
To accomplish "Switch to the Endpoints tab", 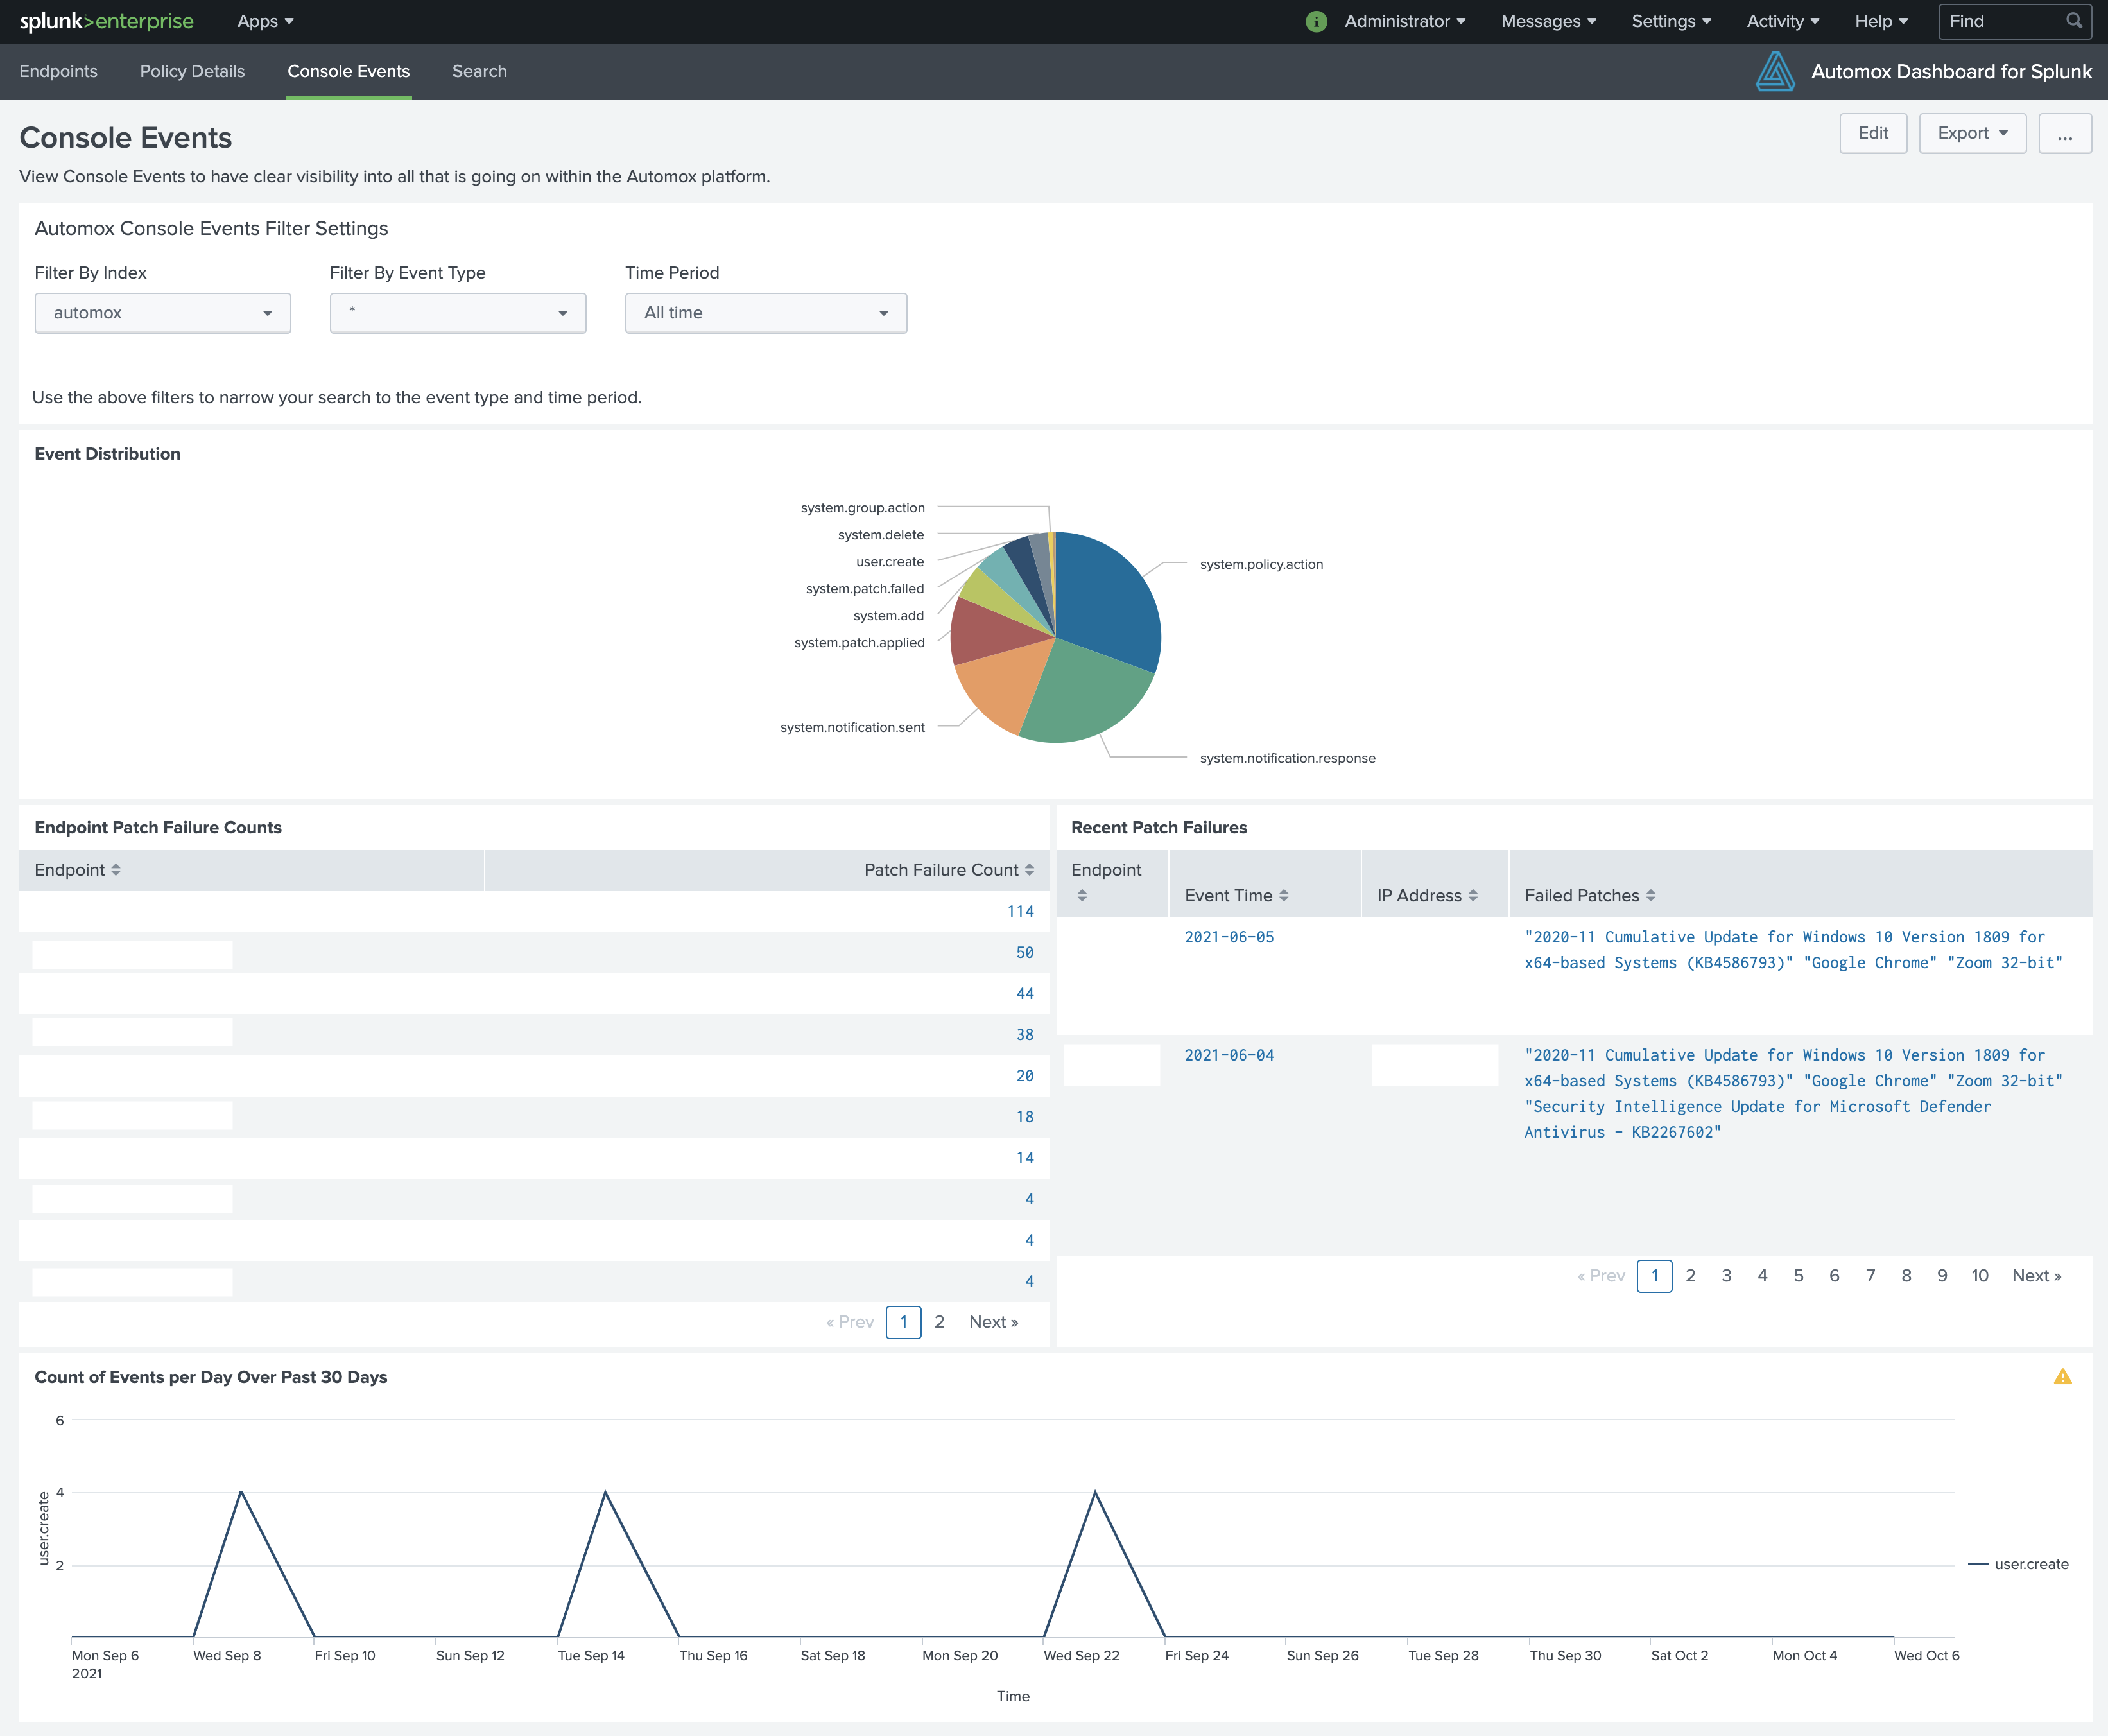I will pos(58,71).
